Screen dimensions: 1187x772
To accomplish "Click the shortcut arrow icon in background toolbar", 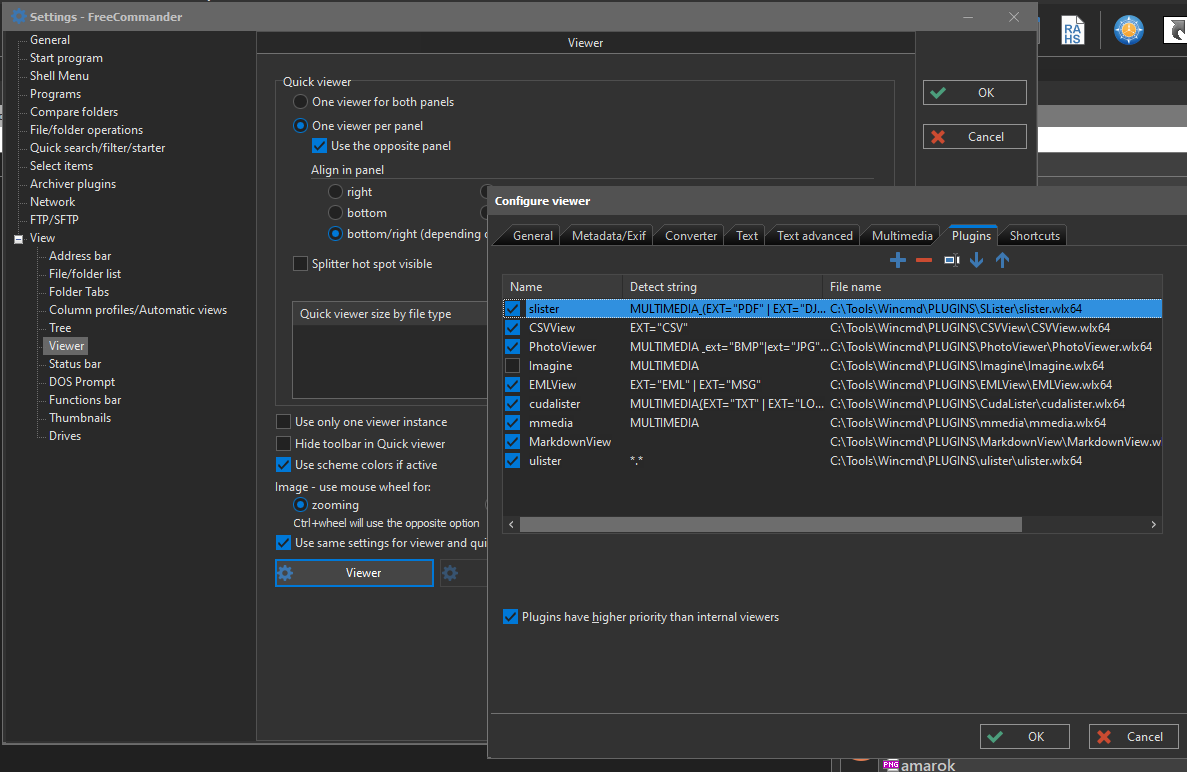I will (x=1176, y=30).
